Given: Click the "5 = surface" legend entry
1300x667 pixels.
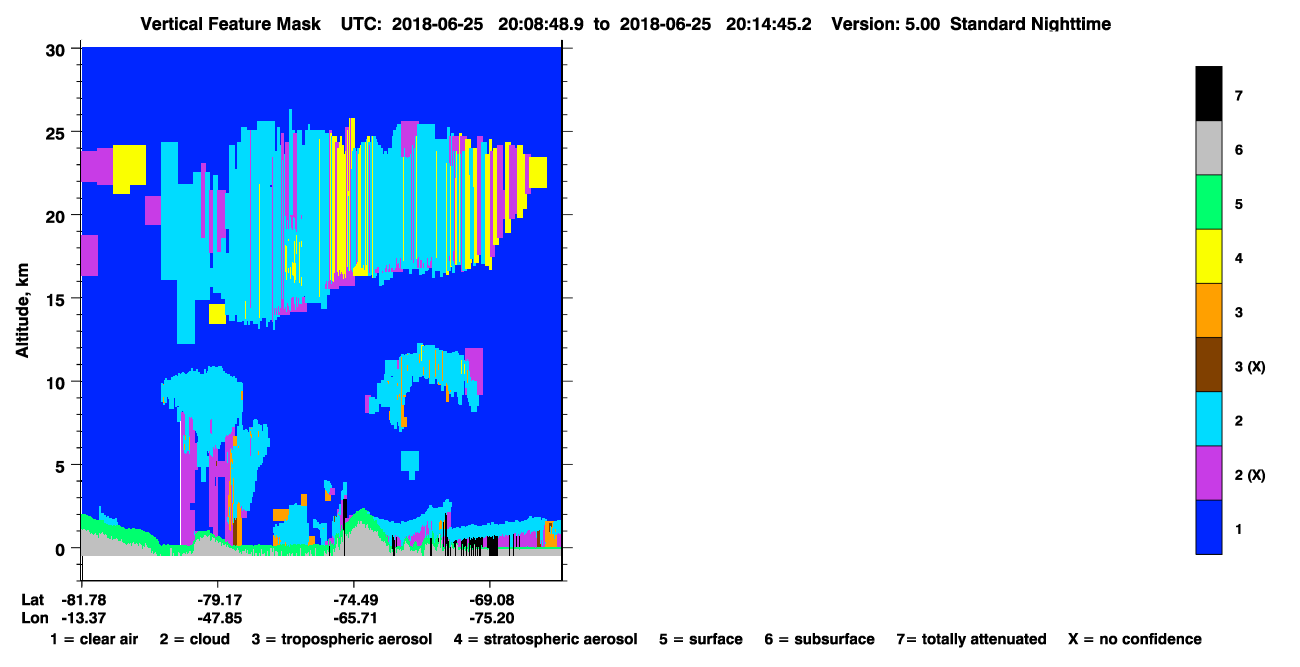Looking at the screenshot, I should [700, 639].
